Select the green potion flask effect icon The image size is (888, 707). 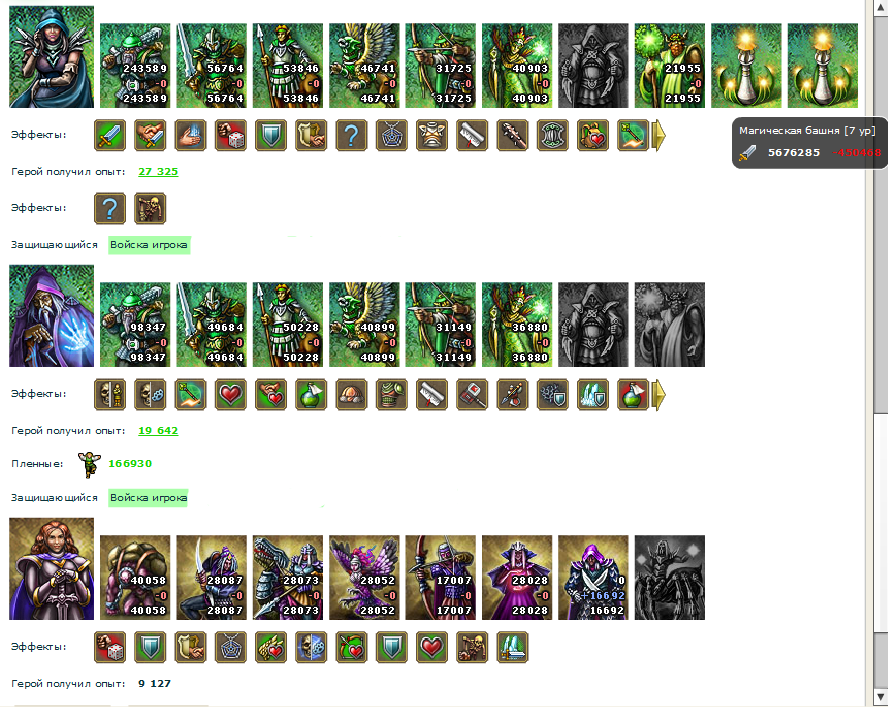point(311,394)
